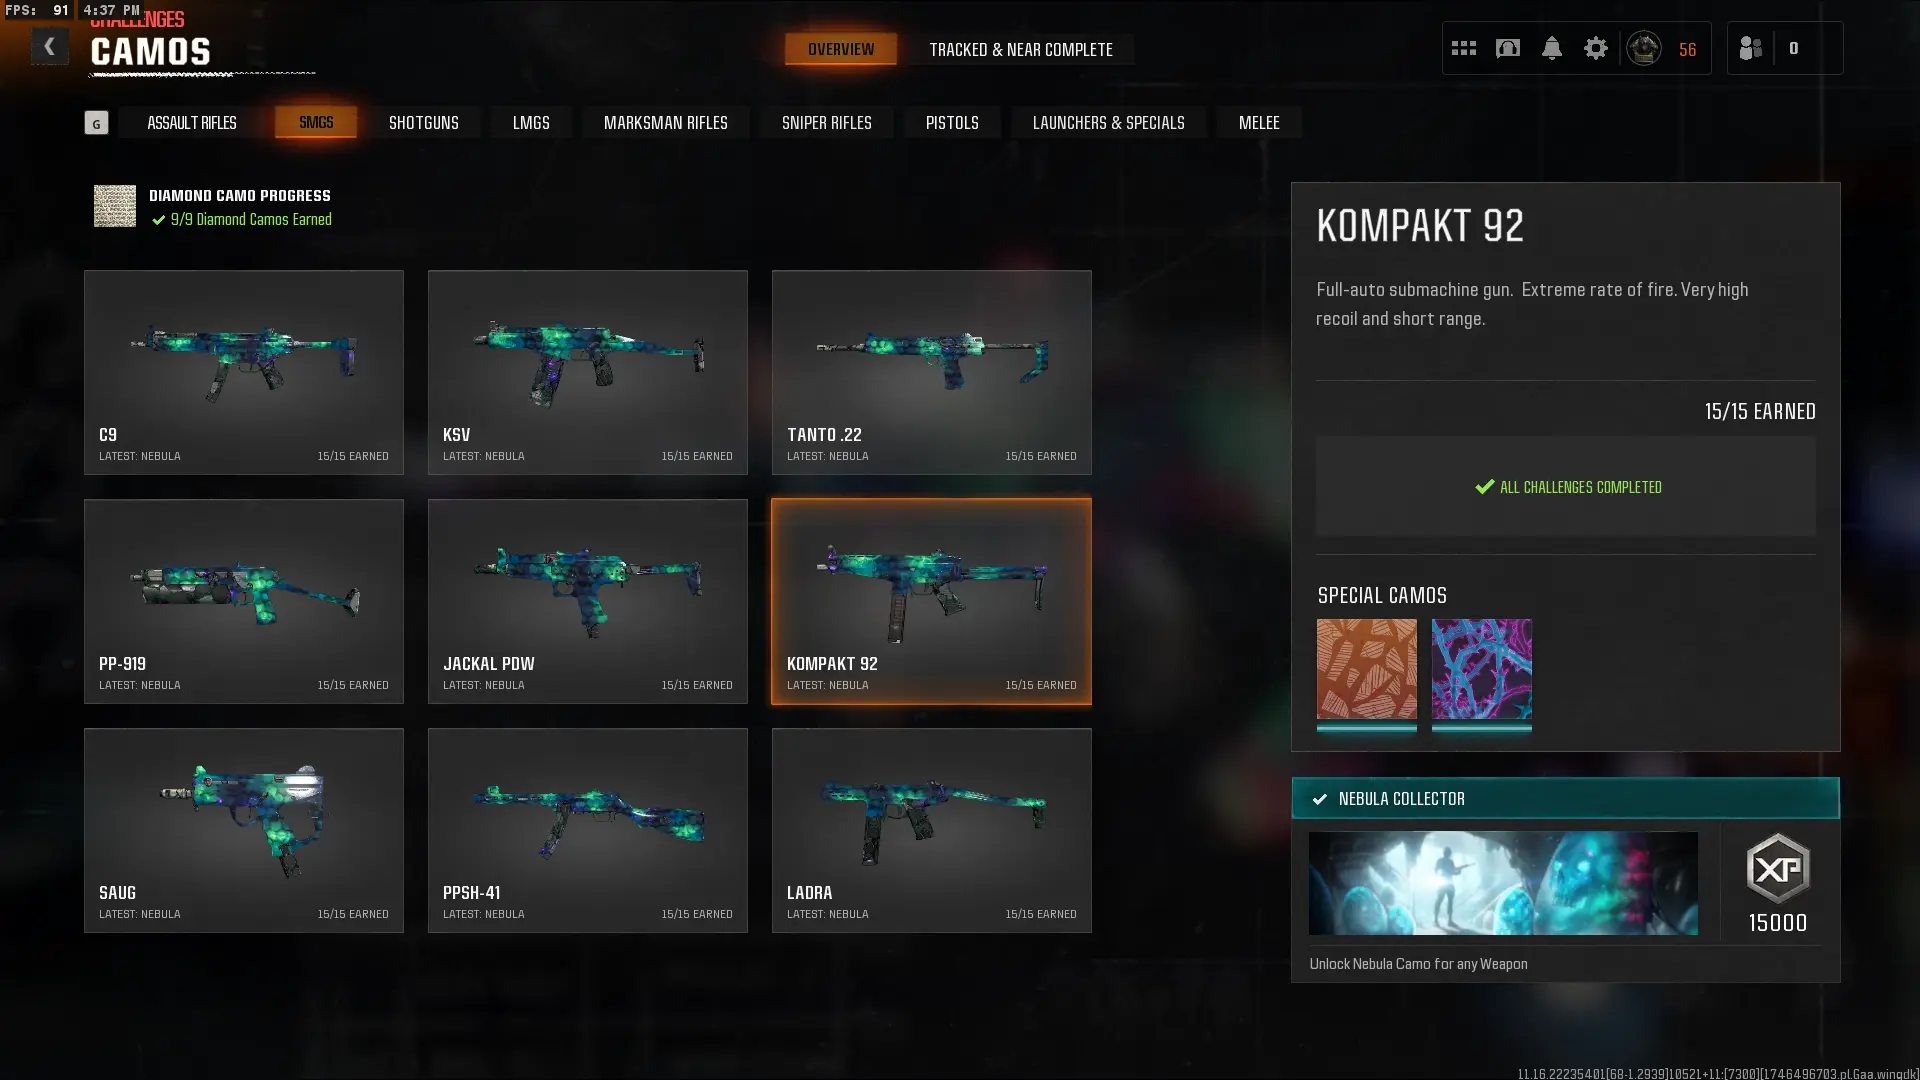Click the Nebula Collector reward header

click(x=1565, y=798)
